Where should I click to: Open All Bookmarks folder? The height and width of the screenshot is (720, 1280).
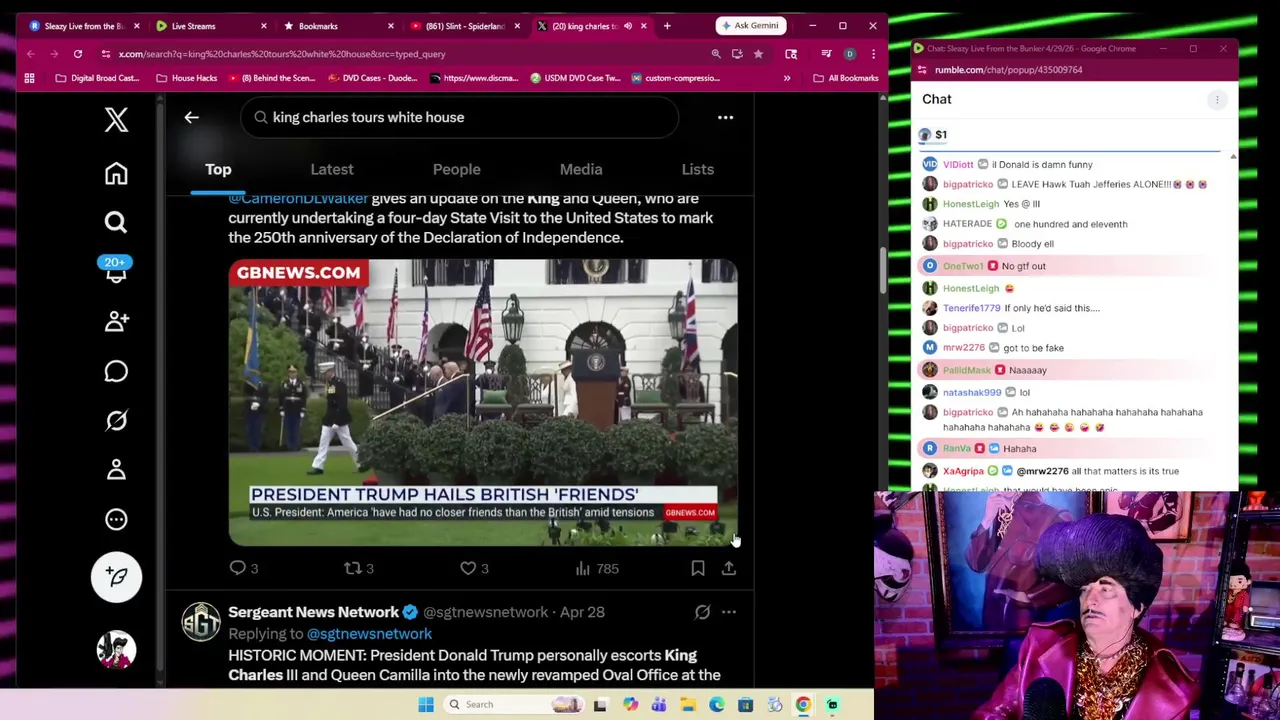(846, 78)
